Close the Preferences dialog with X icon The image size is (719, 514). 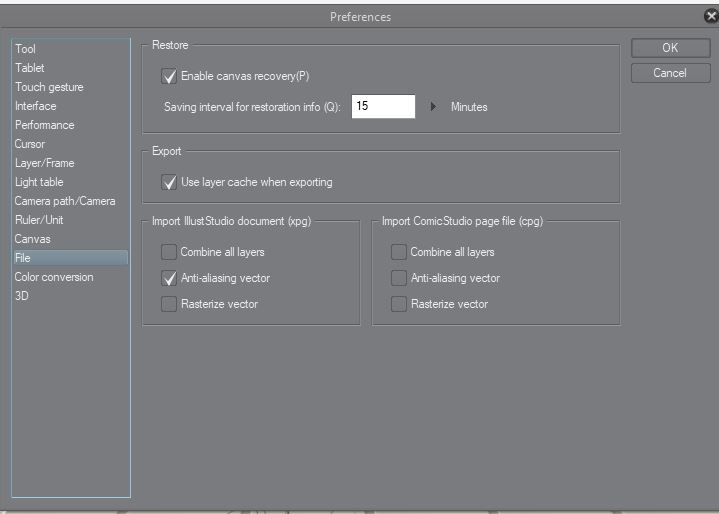click(711, 16)
